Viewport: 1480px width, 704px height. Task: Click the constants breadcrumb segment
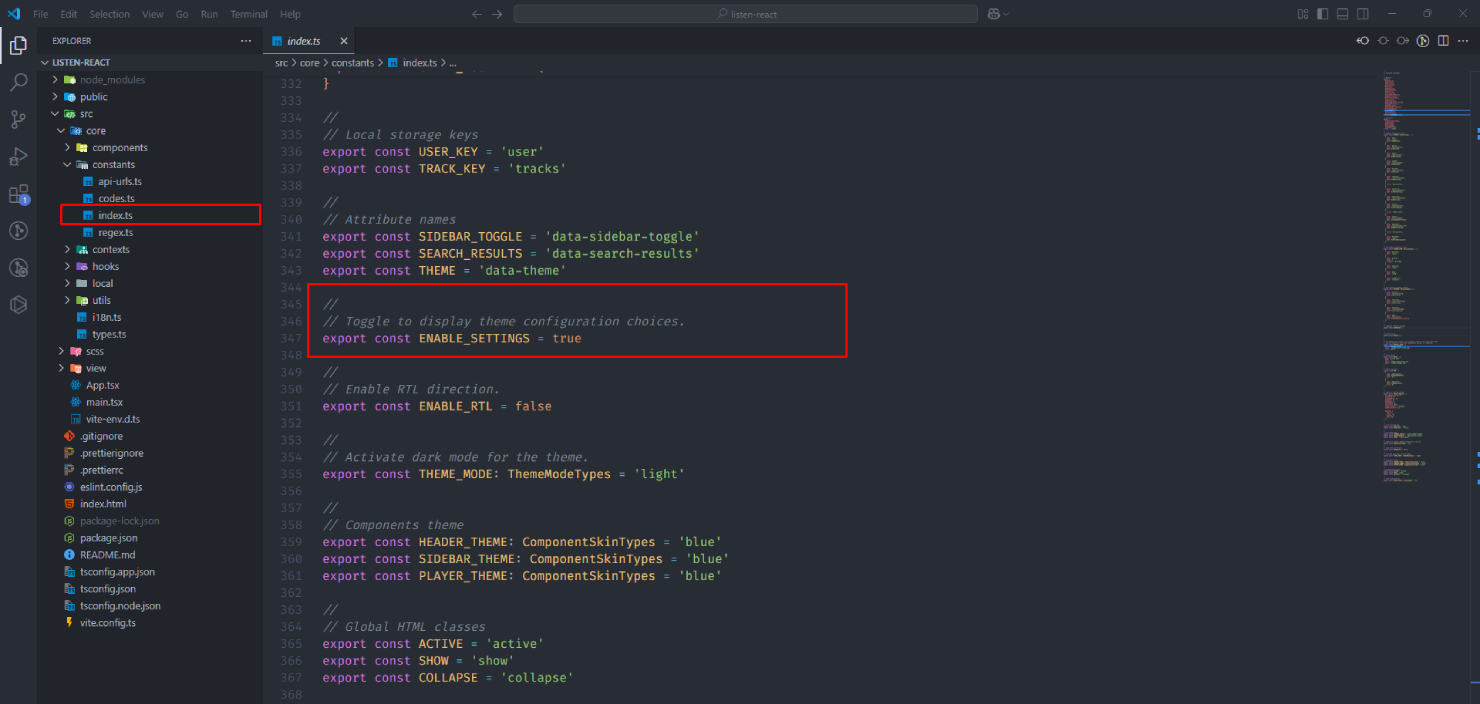tap(353, 62)
